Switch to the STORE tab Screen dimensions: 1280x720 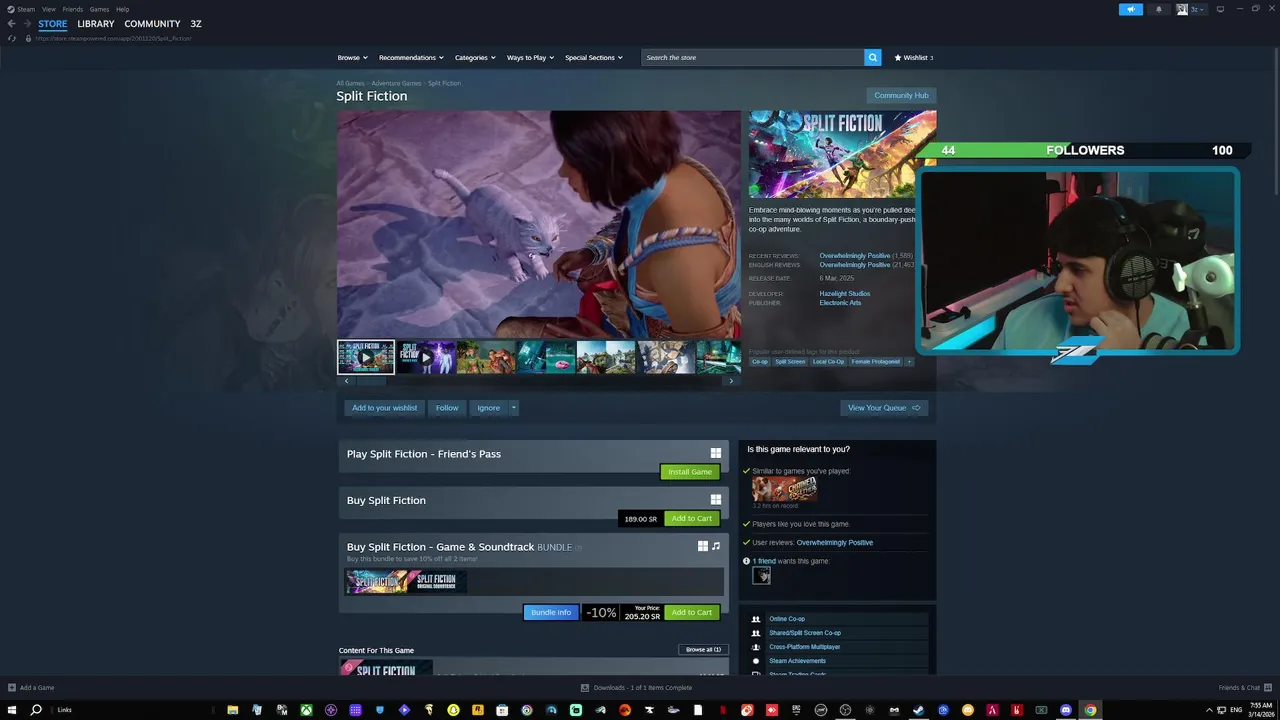point(53,24)
